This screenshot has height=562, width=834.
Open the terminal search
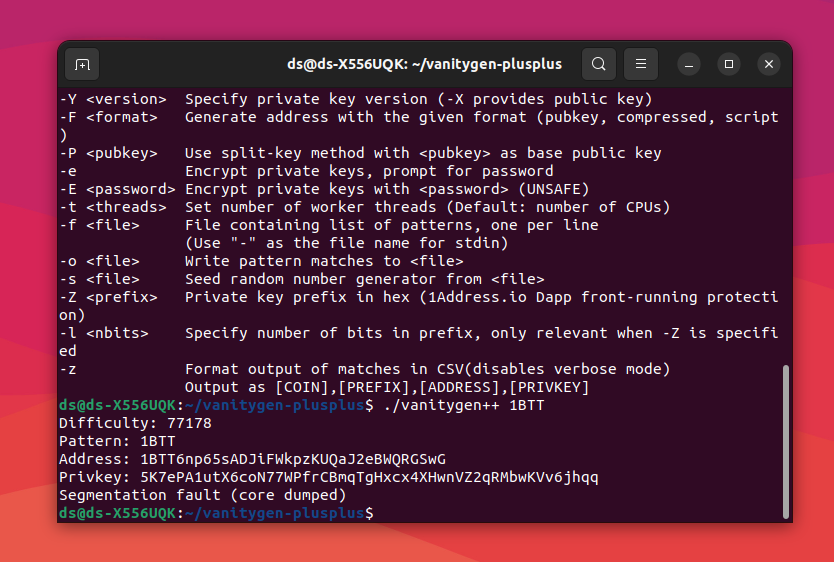point(598,64)
